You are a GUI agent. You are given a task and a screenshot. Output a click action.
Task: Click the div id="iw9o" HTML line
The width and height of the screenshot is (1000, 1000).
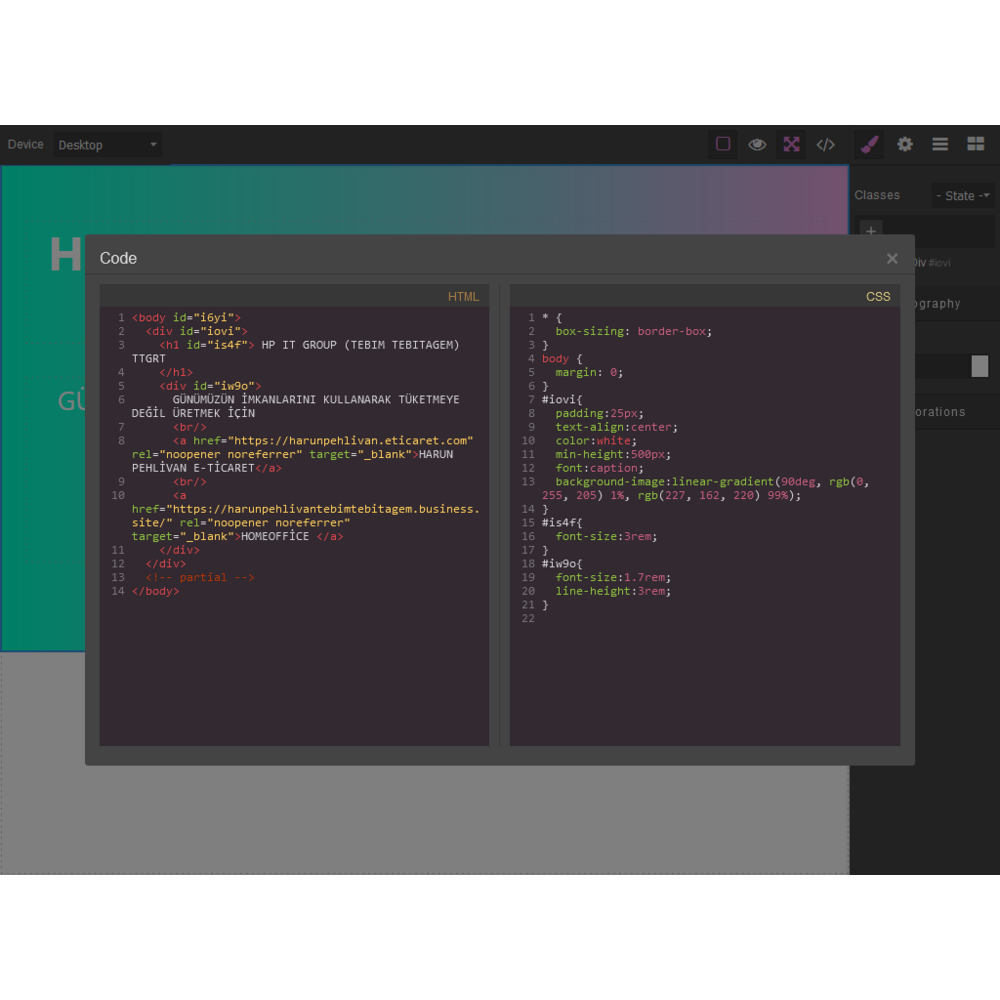tap(210, 386)
